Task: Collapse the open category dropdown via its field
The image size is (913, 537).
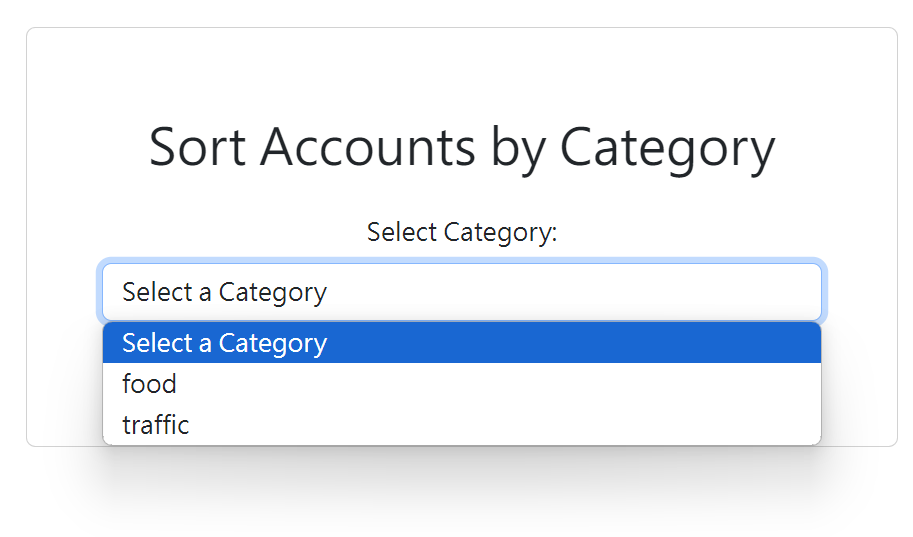Action: point(461,292)
